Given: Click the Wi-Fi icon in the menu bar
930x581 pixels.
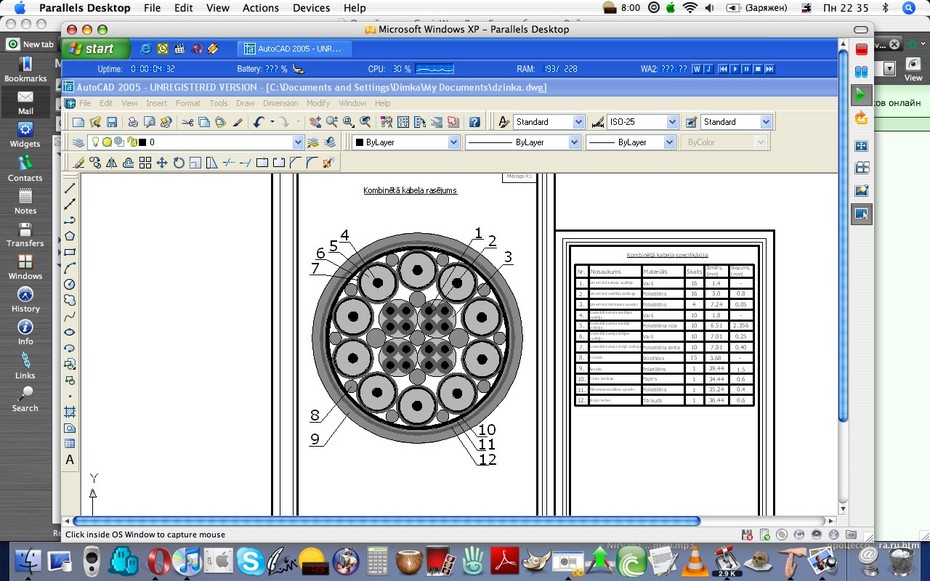Looking at the screenshot, I should (x=689, y=8).
